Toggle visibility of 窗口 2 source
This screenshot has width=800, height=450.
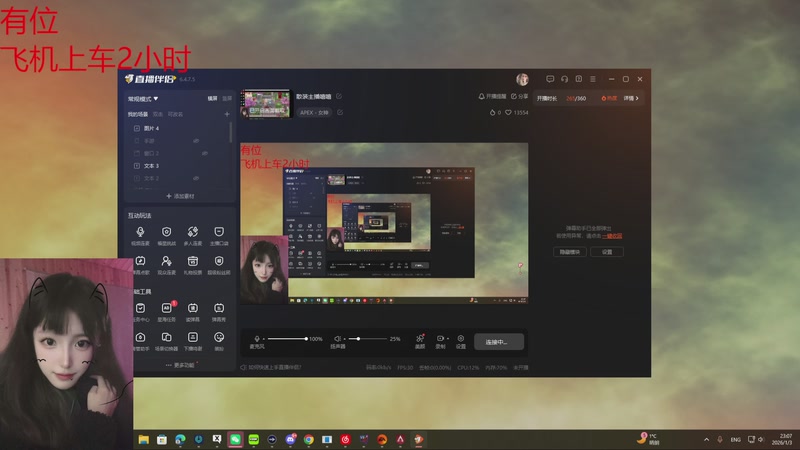(x=205, y=153)
